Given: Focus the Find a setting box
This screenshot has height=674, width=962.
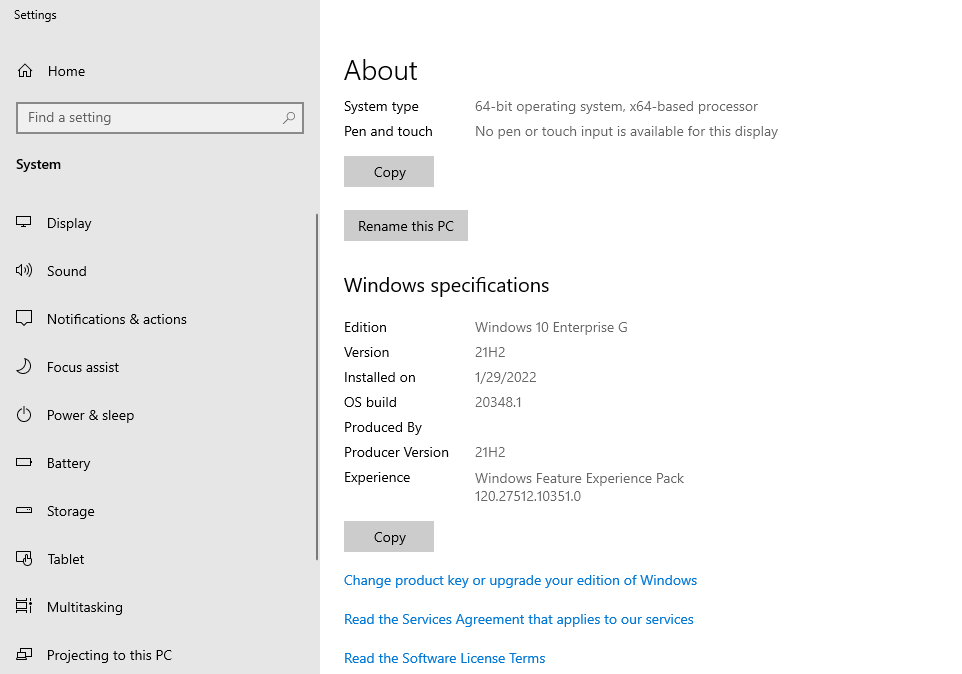Looking at the screenshot, I should [160, 118].
